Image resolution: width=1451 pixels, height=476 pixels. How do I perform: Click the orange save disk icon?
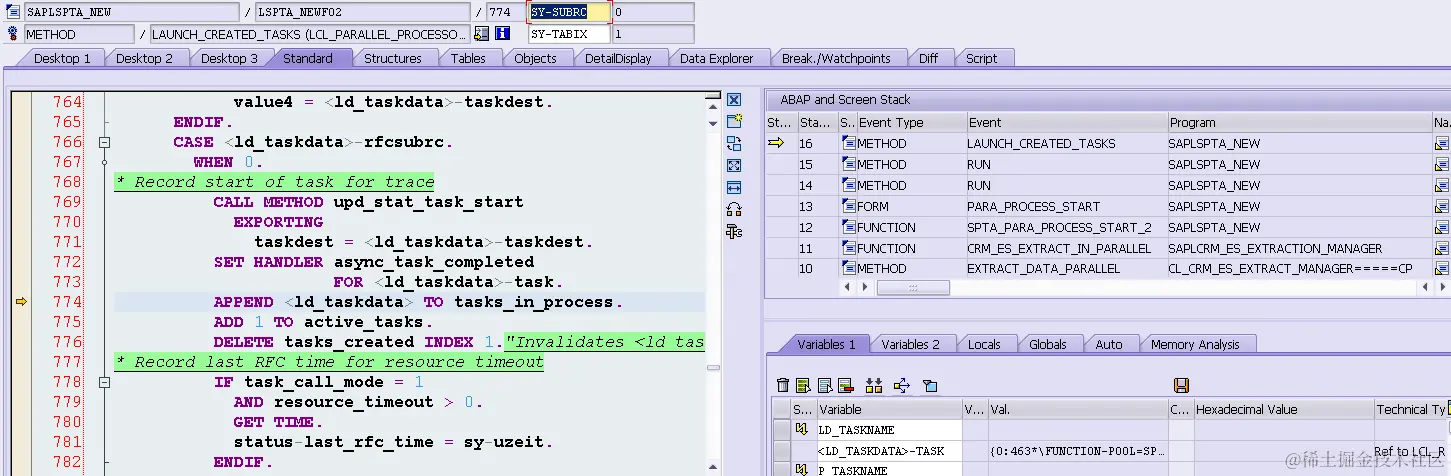pos(1181,385)
